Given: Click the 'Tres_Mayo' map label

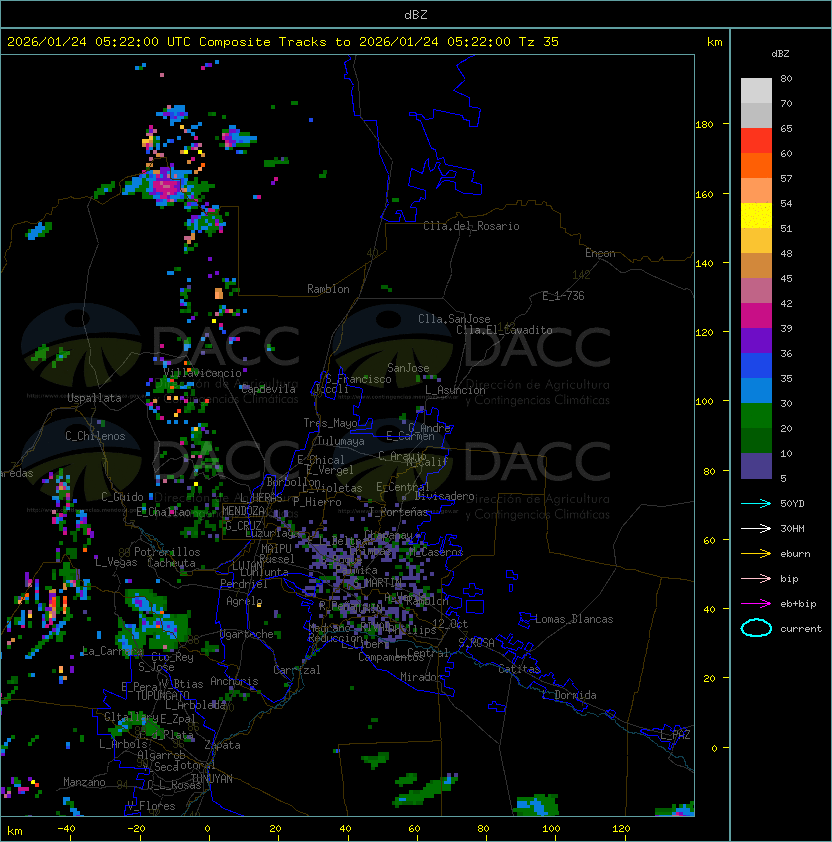Looking at the screenshot, I should click(x=330, y=423).
